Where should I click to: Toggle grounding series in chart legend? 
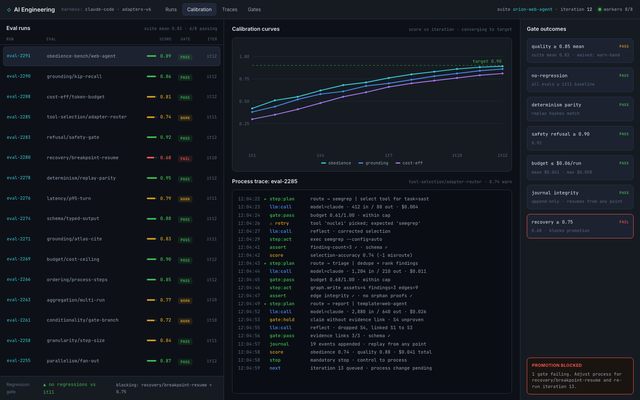[x=373, y=163]
